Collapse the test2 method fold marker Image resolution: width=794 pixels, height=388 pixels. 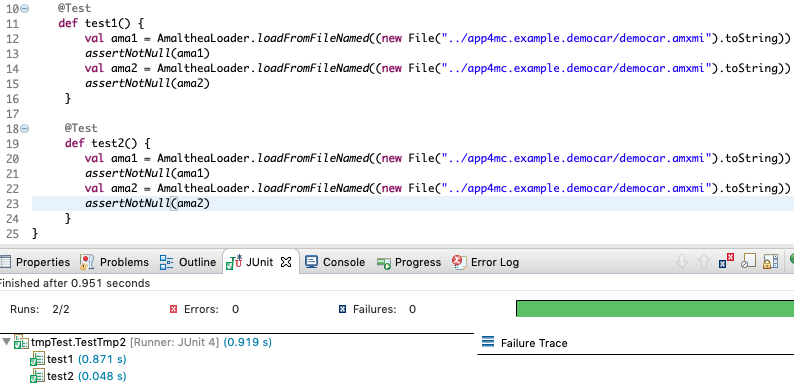pyautogui.click(x=25, y=129)
